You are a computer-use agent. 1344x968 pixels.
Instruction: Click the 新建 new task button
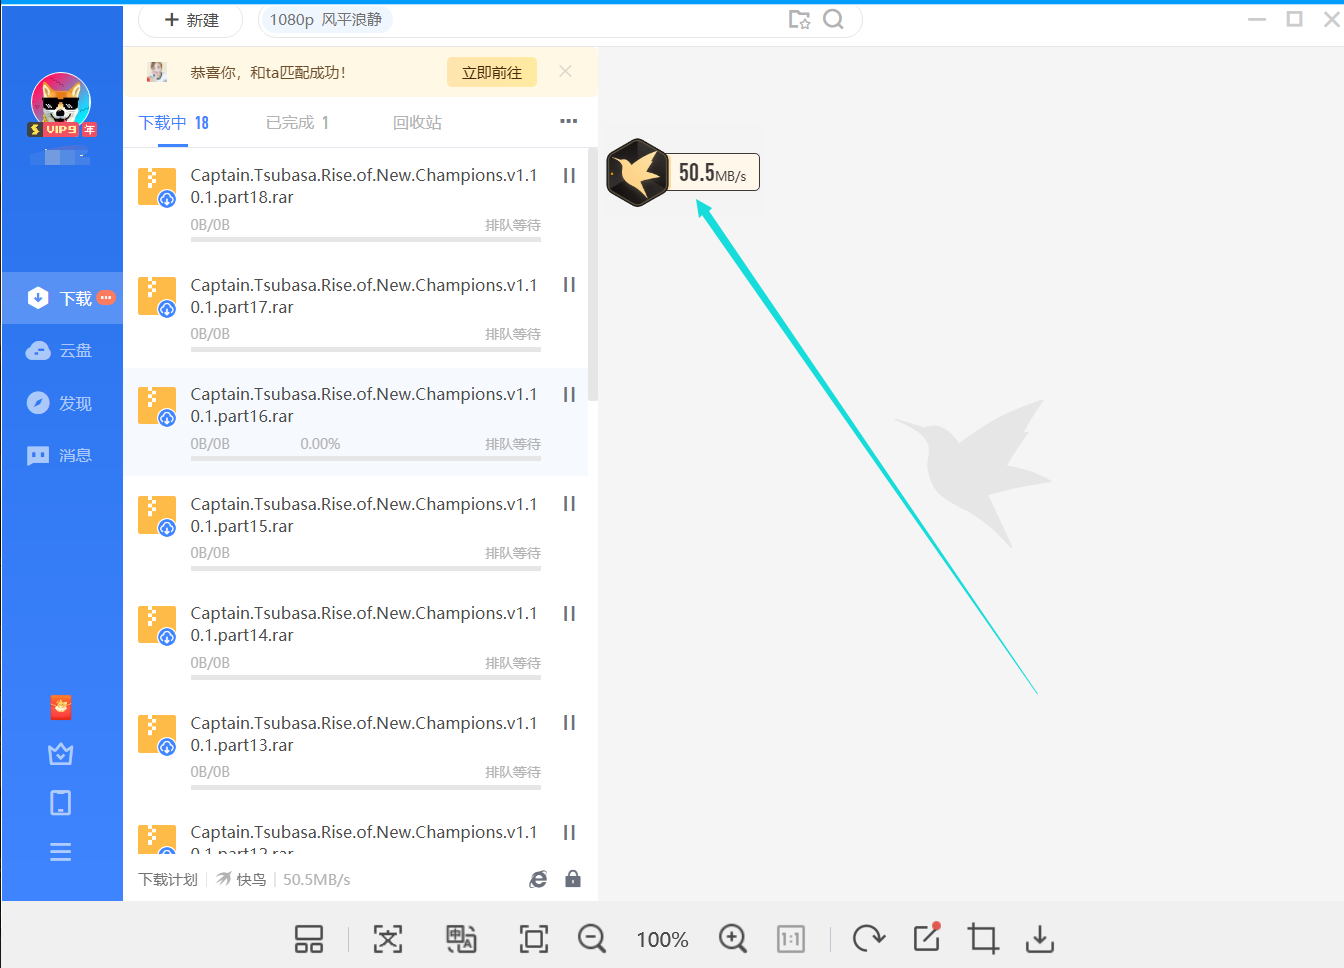click(x=191, y=20)
